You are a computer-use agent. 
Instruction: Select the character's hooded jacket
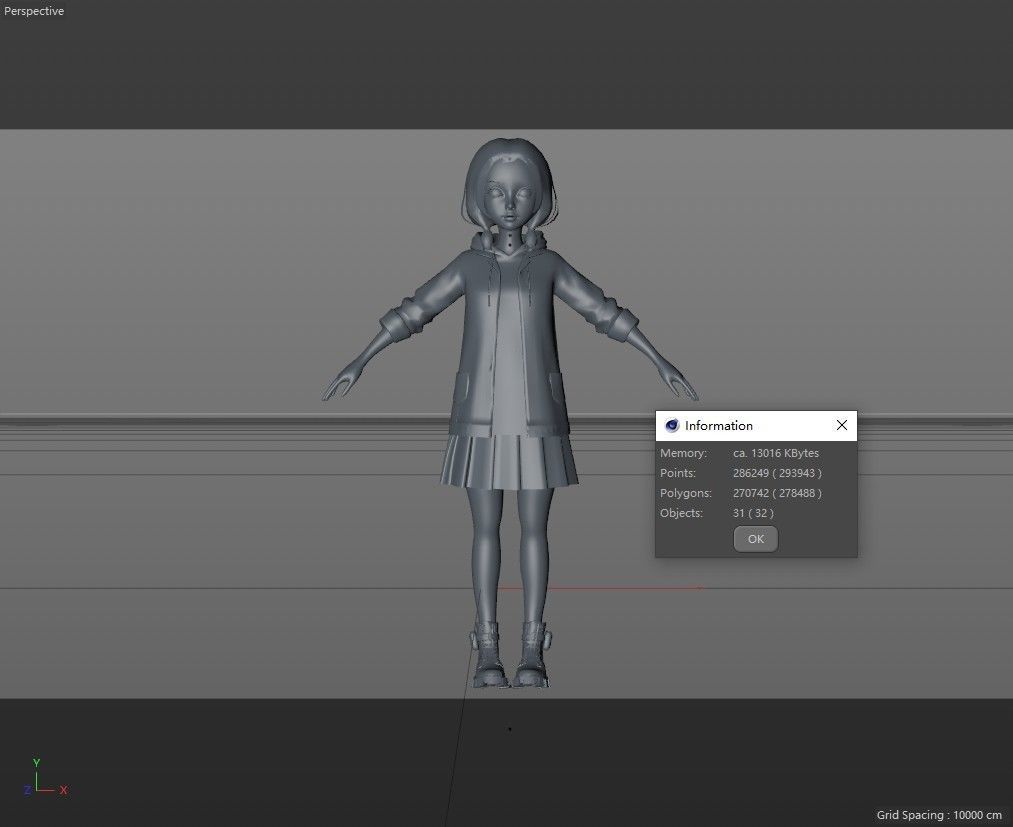pos(510,330)
